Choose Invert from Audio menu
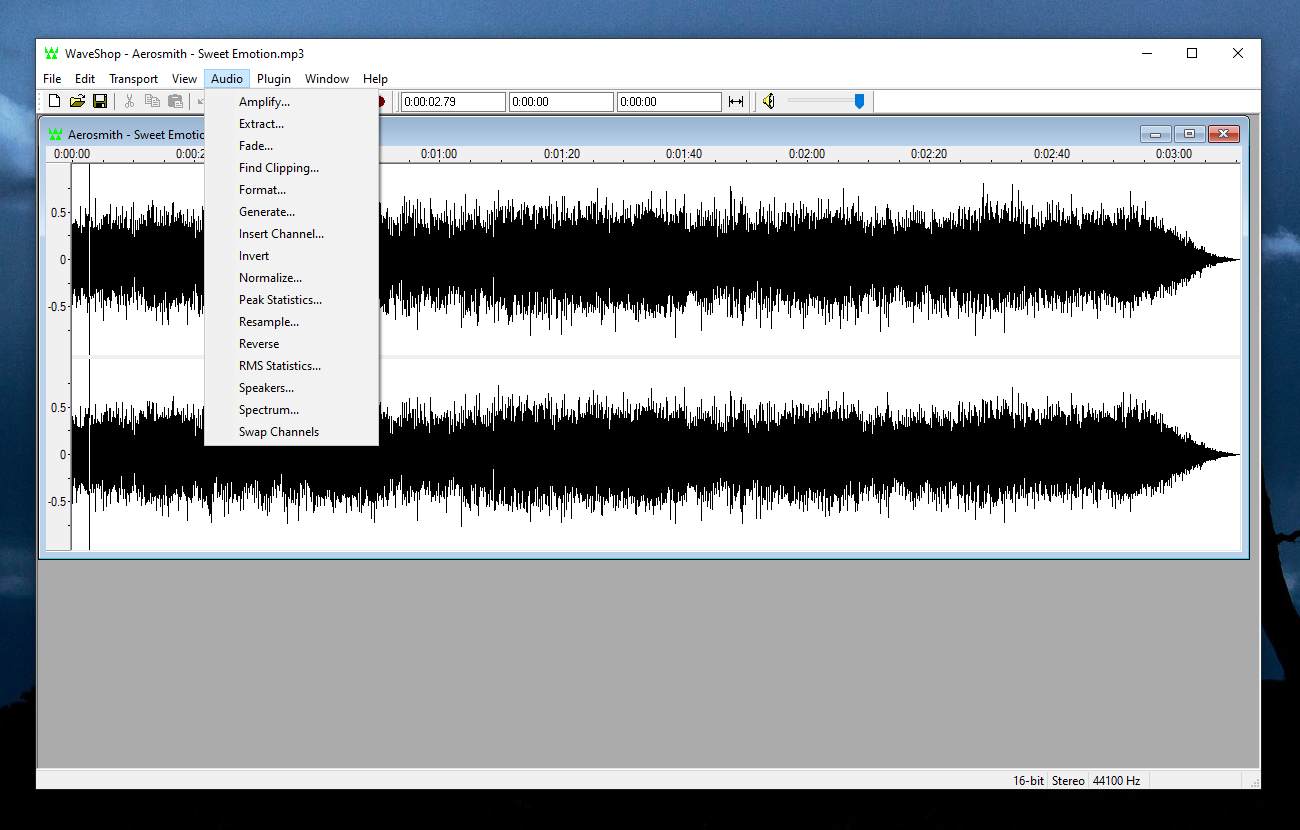 (x=291, y=256)
